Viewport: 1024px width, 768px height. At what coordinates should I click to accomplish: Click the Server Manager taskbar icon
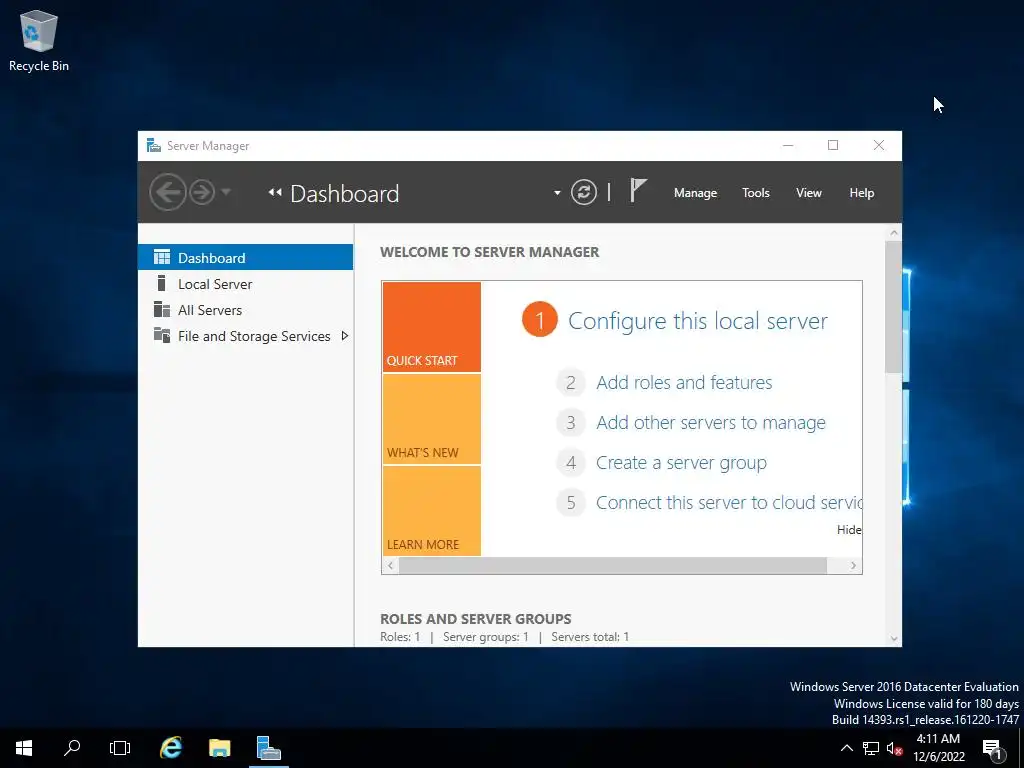268,748
